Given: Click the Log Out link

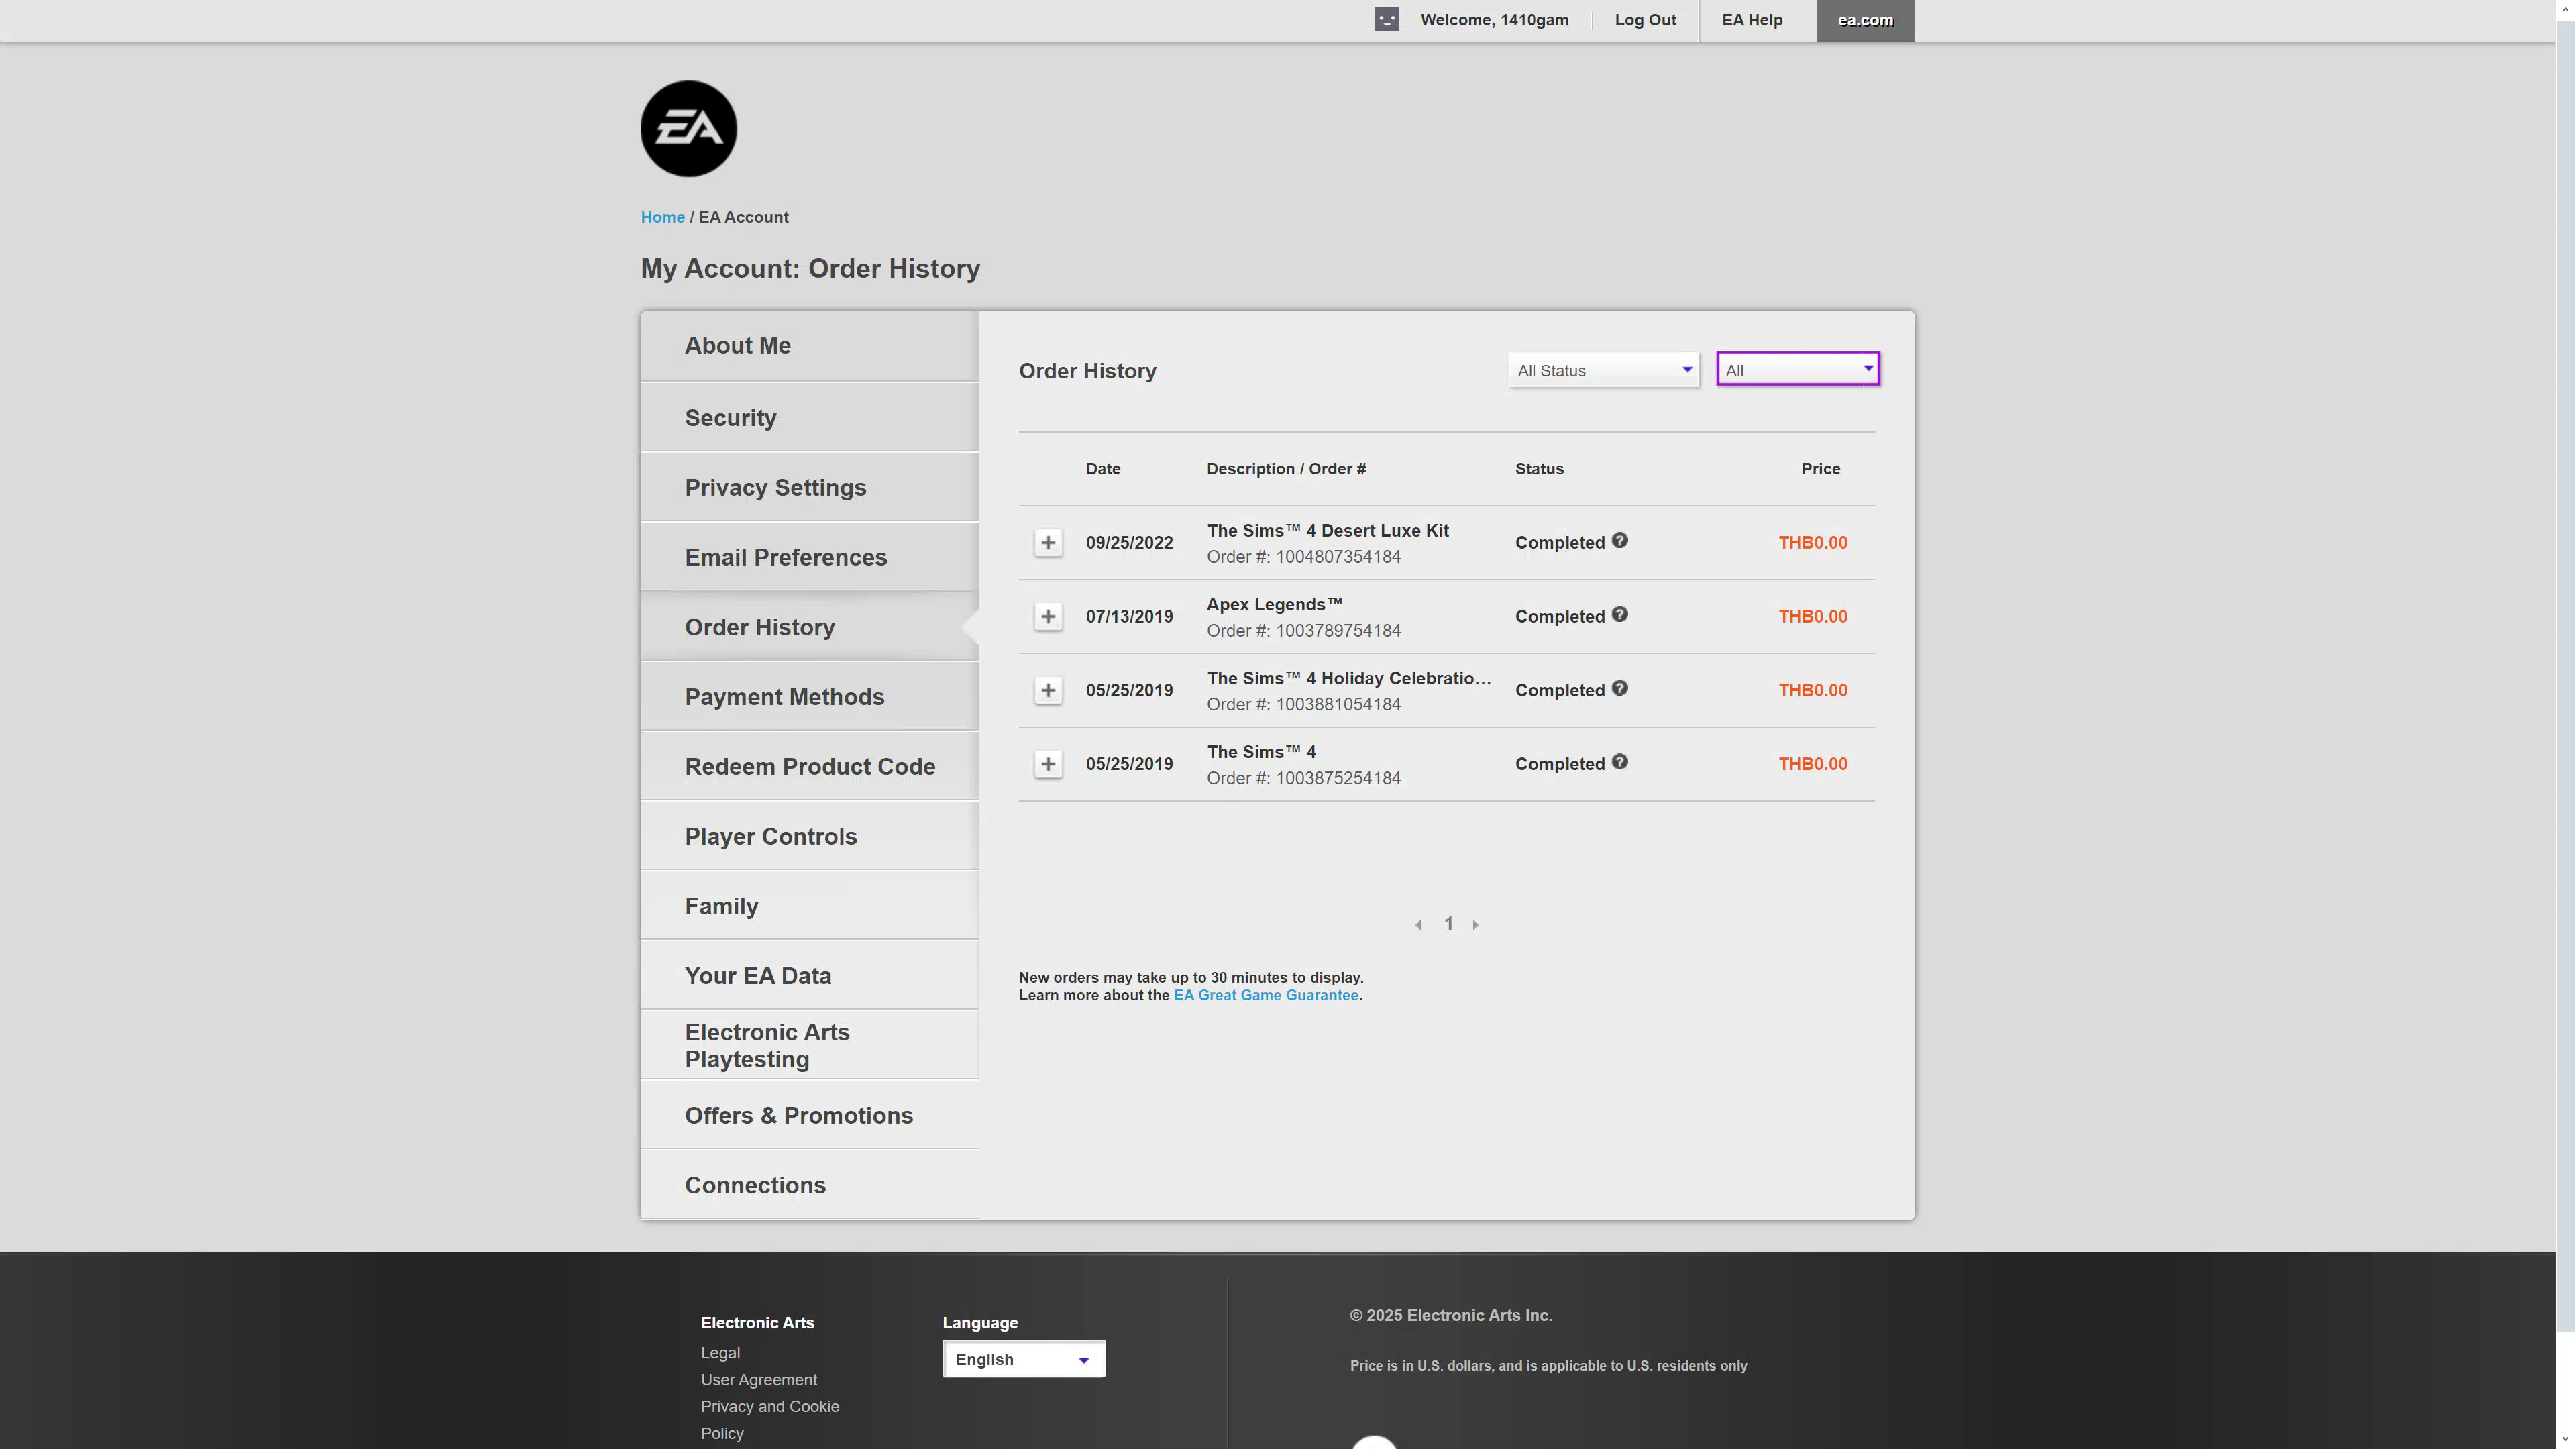Looking at the screenshot, I should point(1645,20).
